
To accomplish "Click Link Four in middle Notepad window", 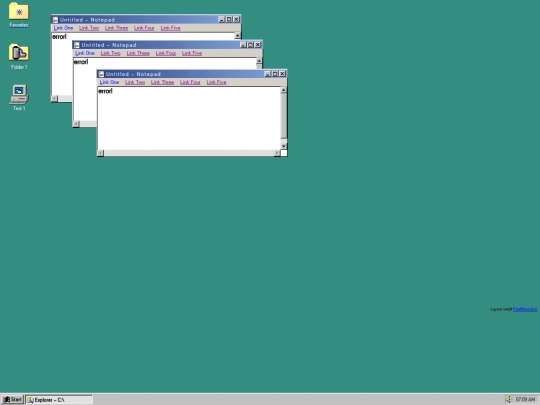I will (166, 53).
